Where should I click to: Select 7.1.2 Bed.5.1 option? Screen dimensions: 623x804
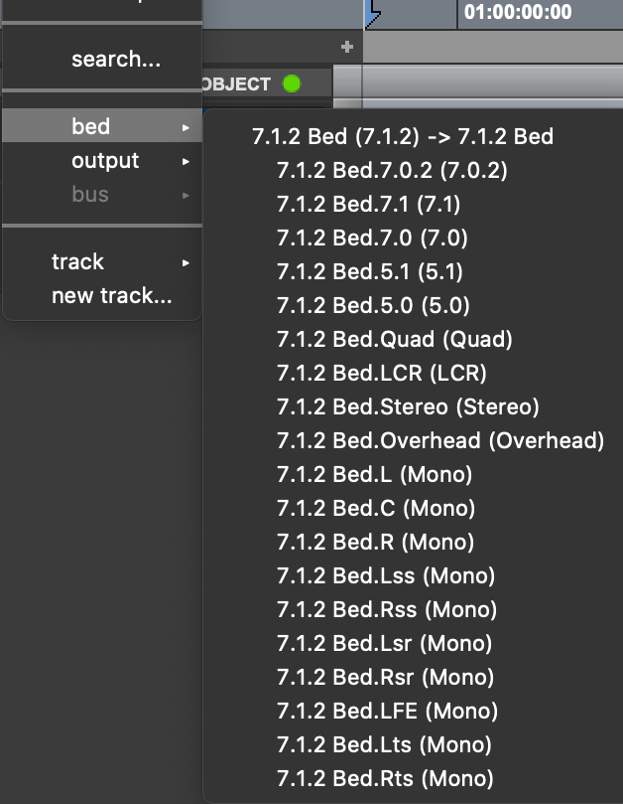coord(369,272)
